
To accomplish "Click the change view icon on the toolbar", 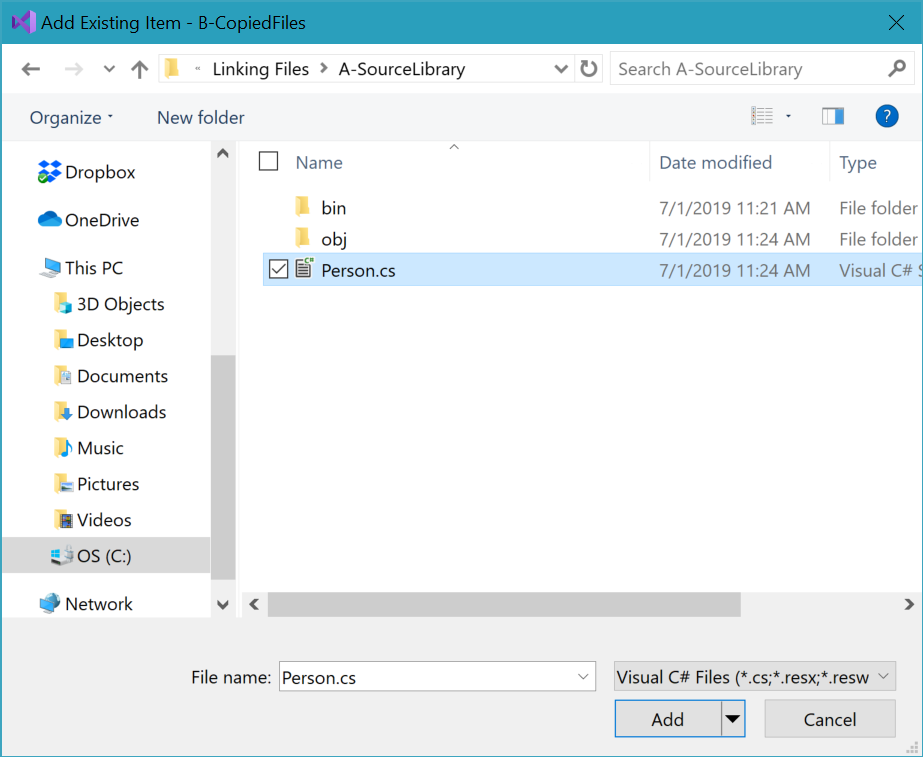I will point(765,115).
